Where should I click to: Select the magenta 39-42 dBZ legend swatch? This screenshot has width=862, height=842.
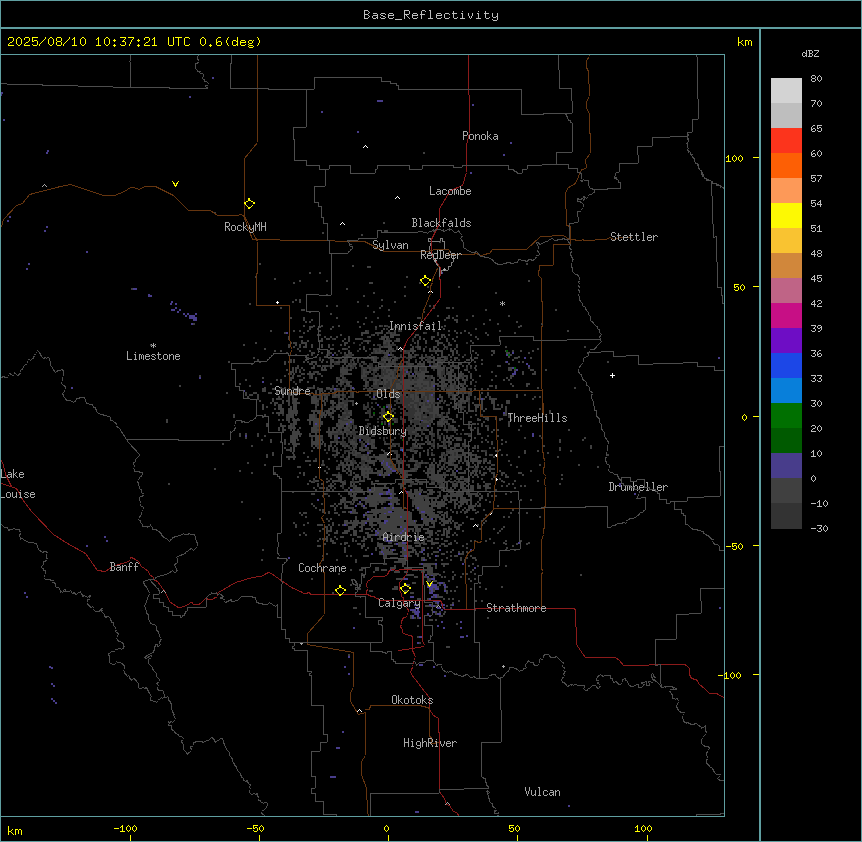point(786,315)
